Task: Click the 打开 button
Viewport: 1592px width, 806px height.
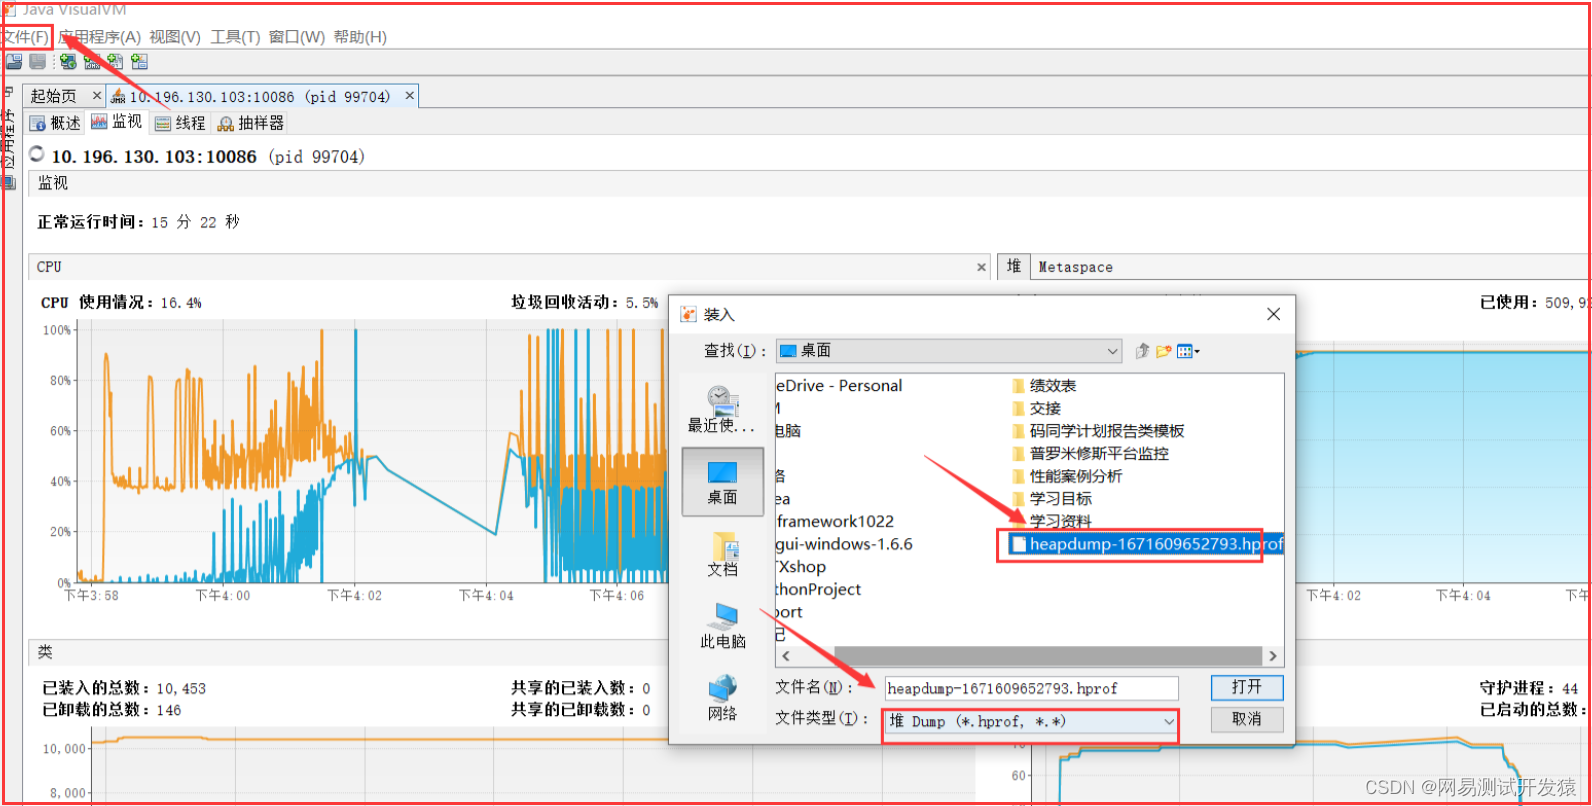Action: pos(1247,687)
